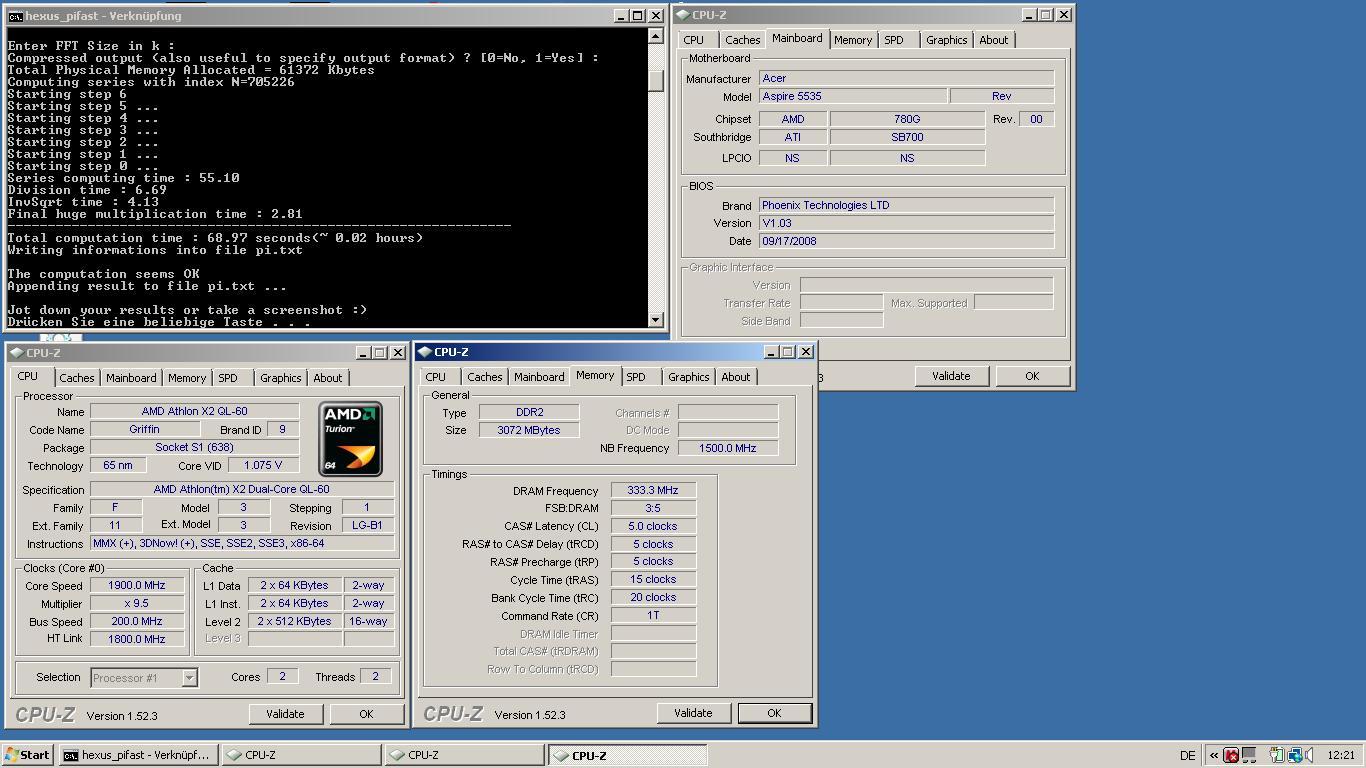
Task: Click the 12:21 tray clock
Action: click(x=1341, y=755)
